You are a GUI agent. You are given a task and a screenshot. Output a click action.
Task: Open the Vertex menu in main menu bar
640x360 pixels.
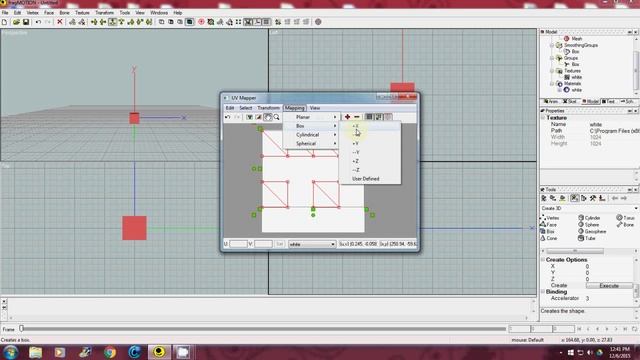pyautogui.click(x=33, y=13)
